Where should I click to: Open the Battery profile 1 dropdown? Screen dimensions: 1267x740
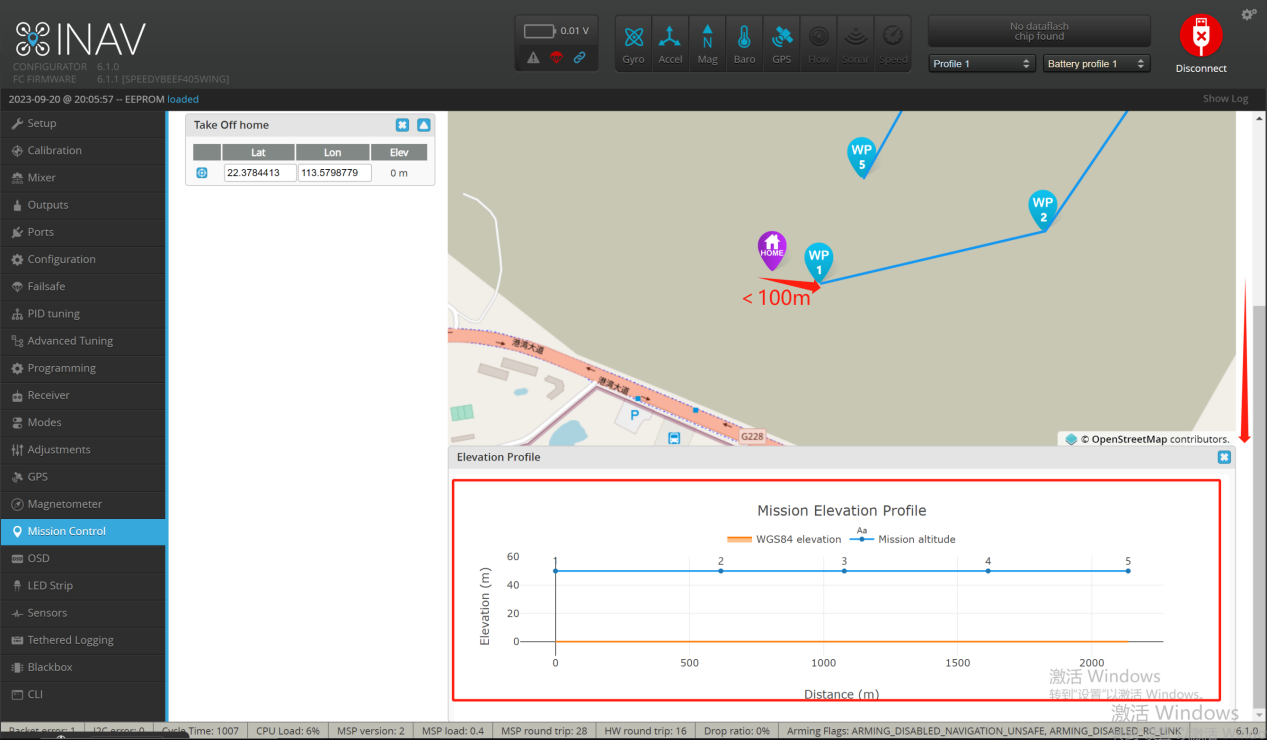pyautogui.click(x=1097, y=64)
